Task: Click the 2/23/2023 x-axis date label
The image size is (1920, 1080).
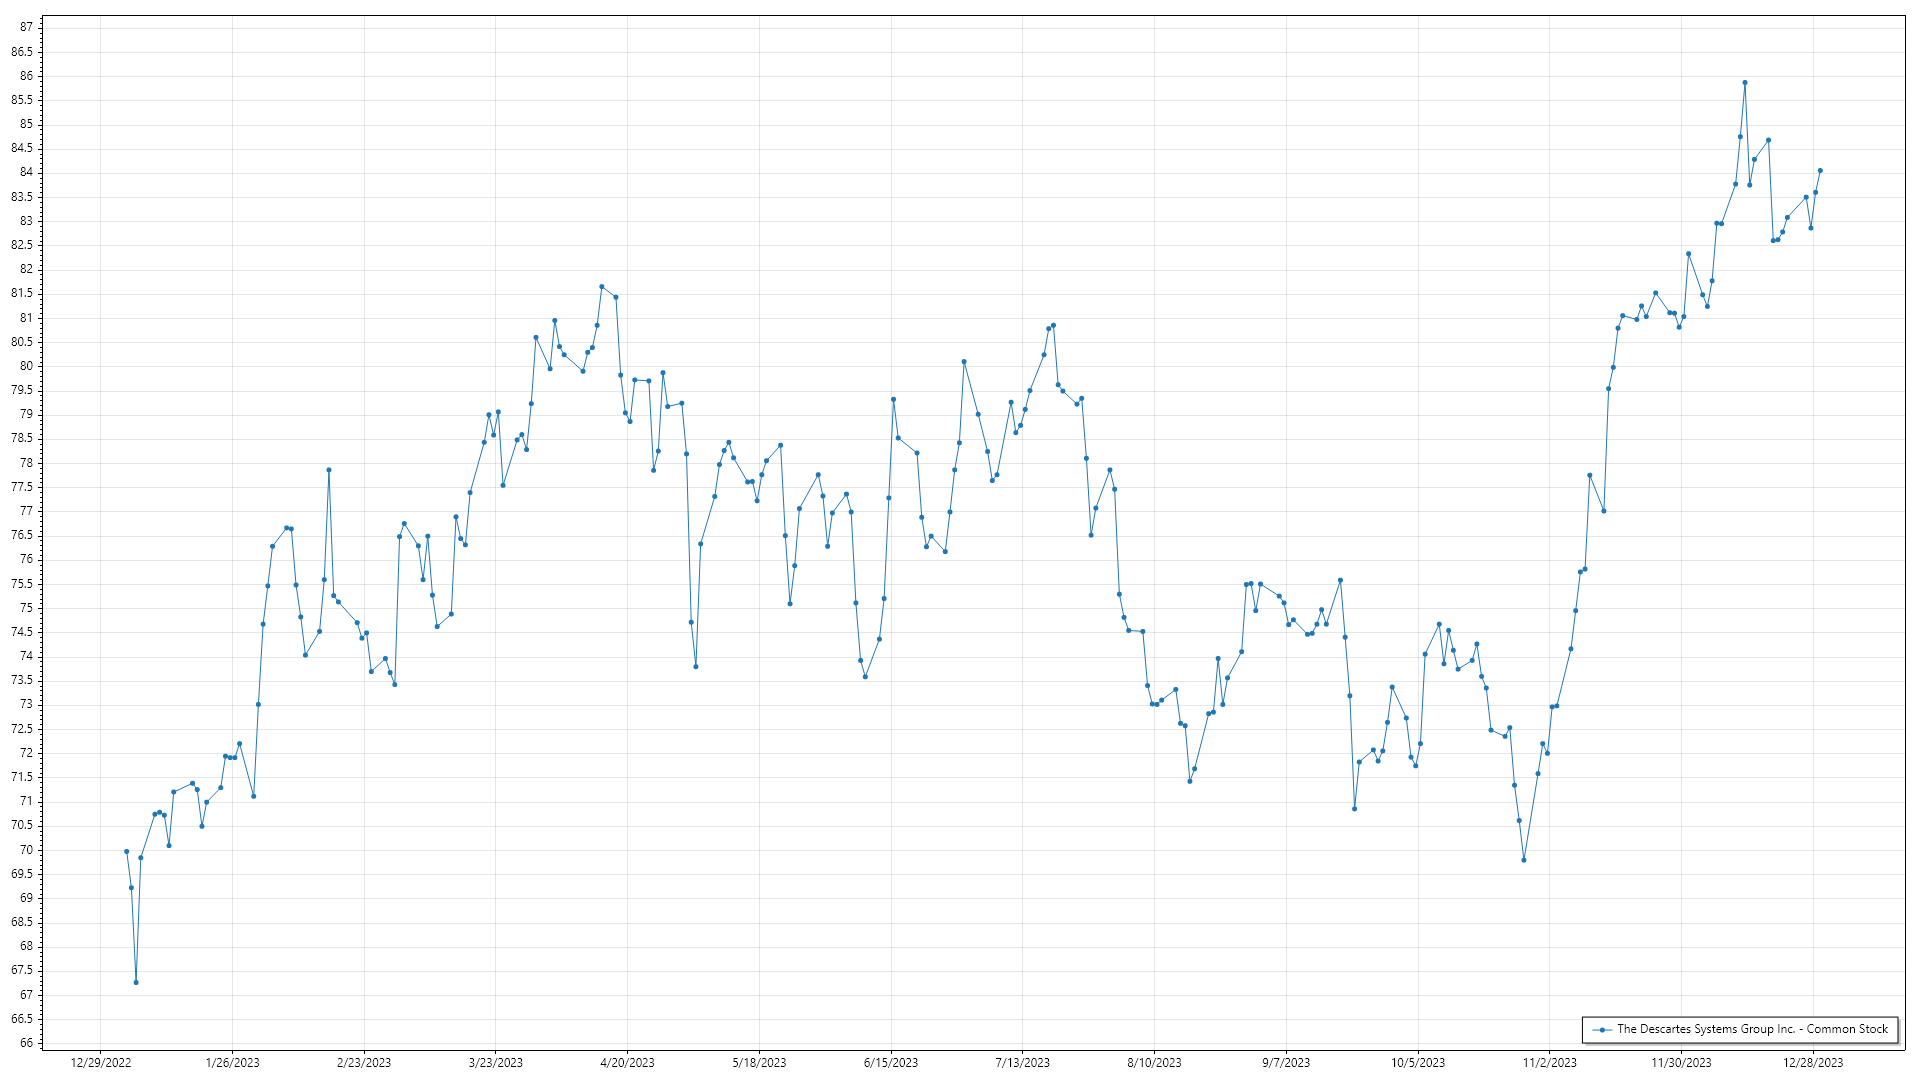Action: click(x=364, y=1062)
